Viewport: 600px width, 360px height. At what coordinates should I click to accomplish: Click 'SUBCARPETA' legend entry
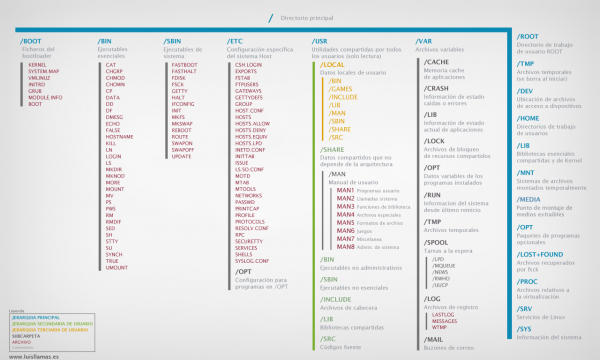tap(26, 336)
